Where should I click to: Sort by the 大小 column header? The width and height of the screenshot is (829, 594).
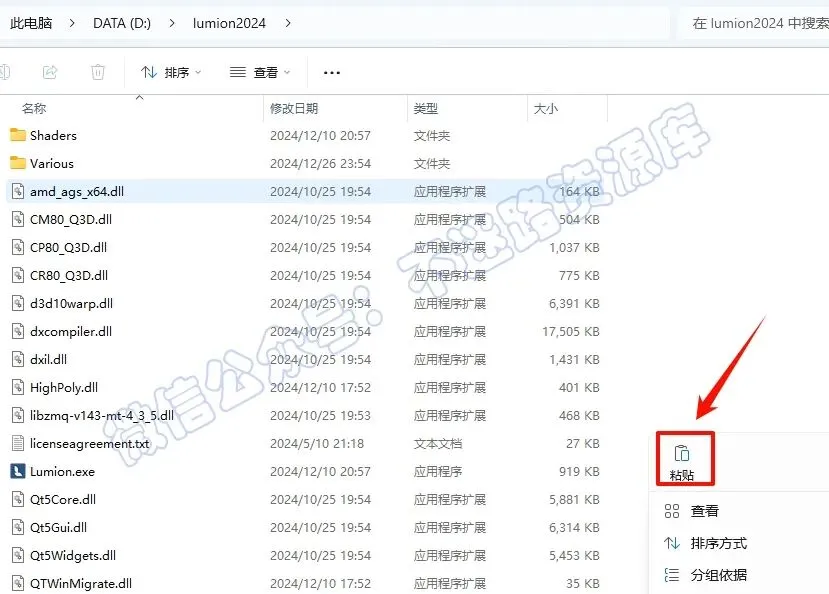[546, 108]
